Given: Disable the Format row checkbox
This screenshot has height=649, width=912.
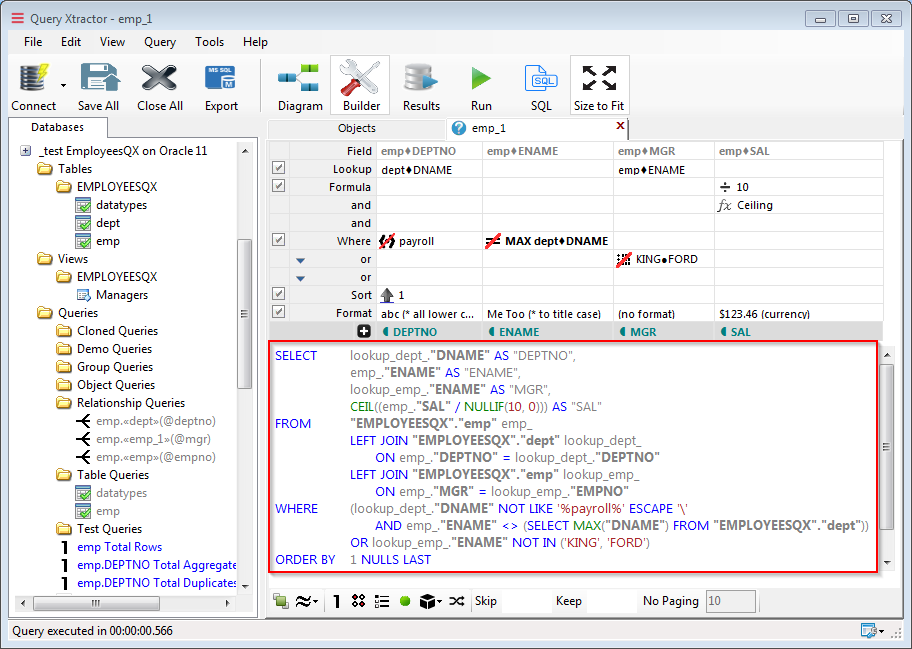Looking at the screenshot, I should point(278,308).
